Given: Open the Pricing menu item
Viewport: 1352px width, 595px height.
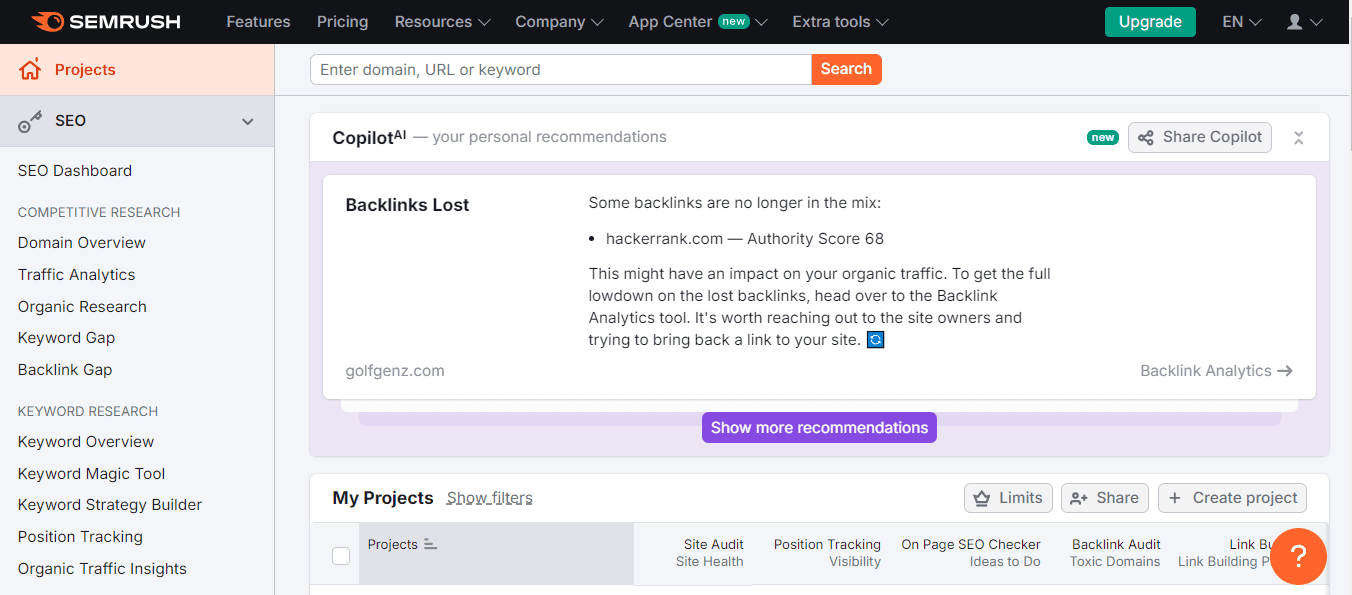Looking at the screenshot, I should click(342, 22).
